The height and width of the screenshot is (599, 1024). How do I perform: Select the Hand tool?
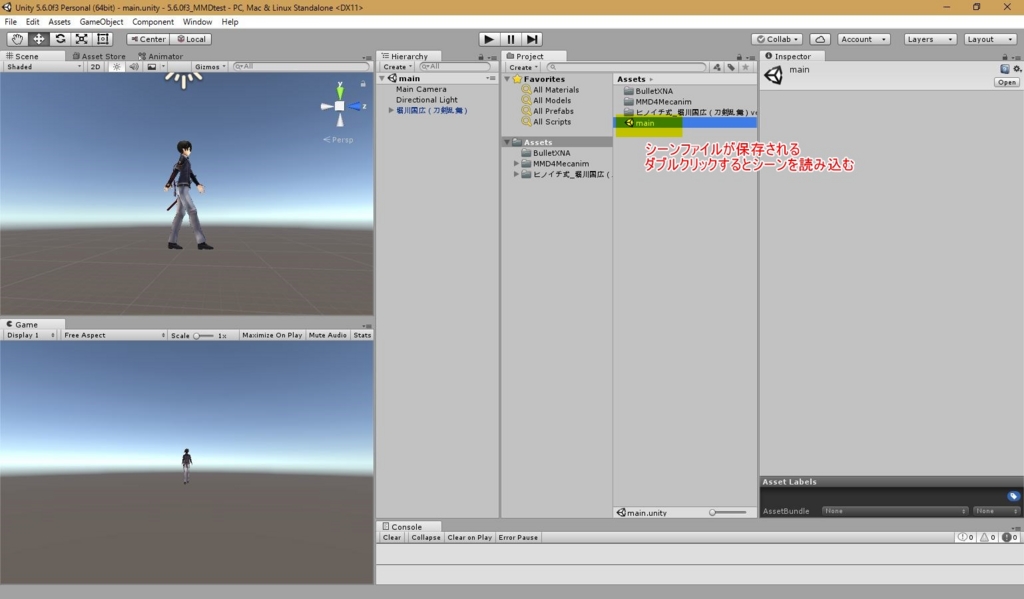pos(17,39)
